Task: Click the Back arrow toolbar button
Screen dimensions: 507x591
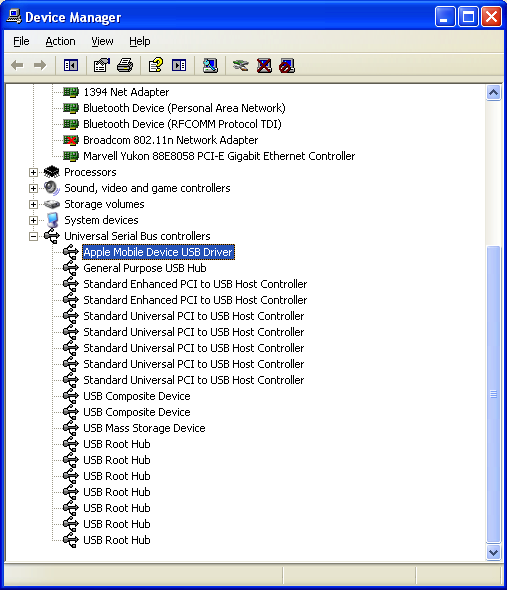Action: click(17, 66)
